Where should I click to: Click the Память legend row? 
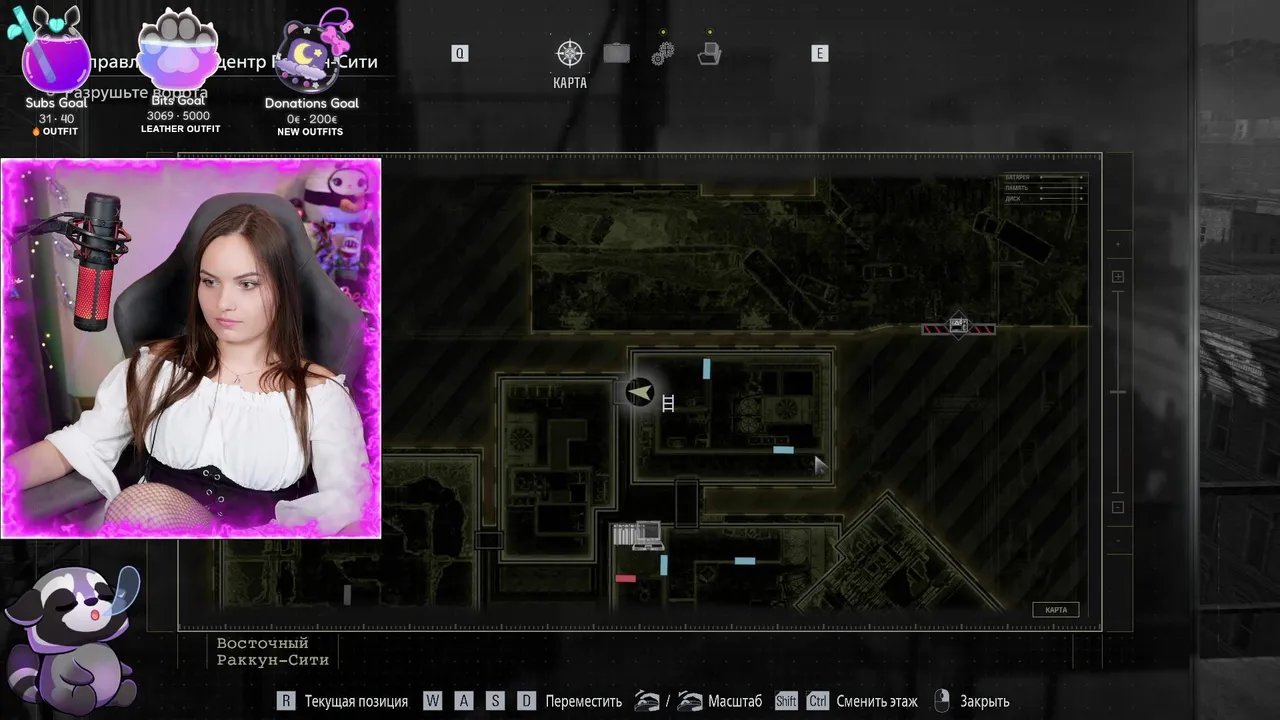[x=1045, y=188]
